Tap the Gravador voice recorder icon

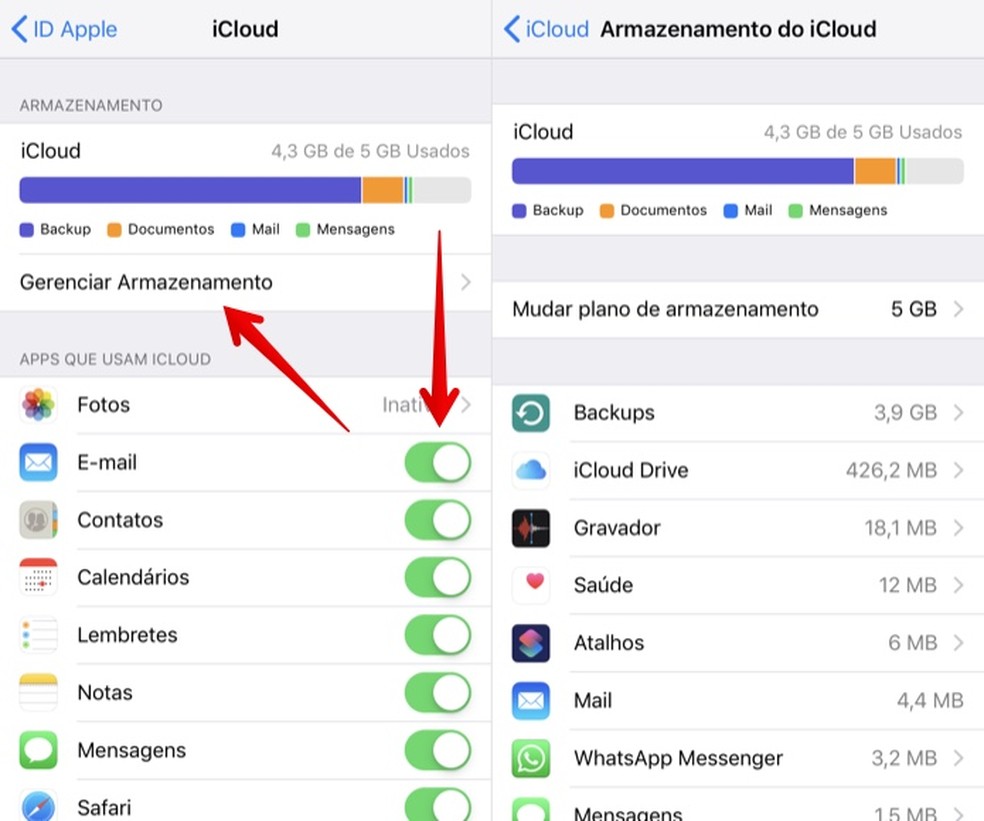(x=531, y=528)
